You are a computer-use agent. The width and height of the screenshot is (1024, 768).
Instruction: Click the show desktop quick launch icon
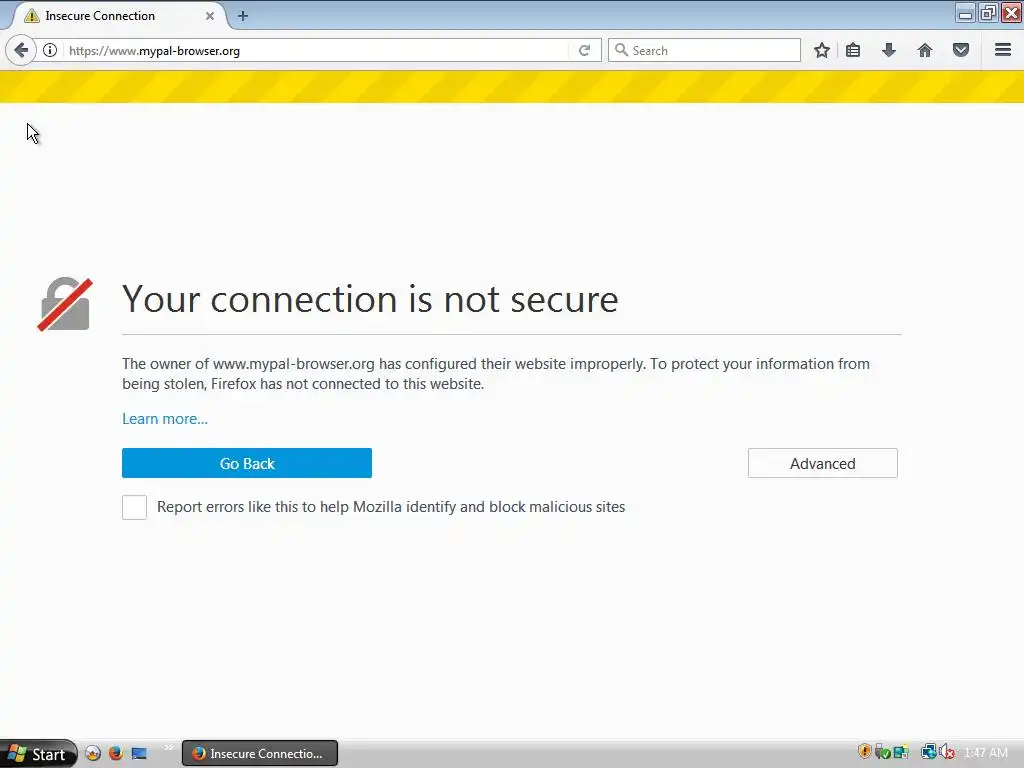[139, 753]
